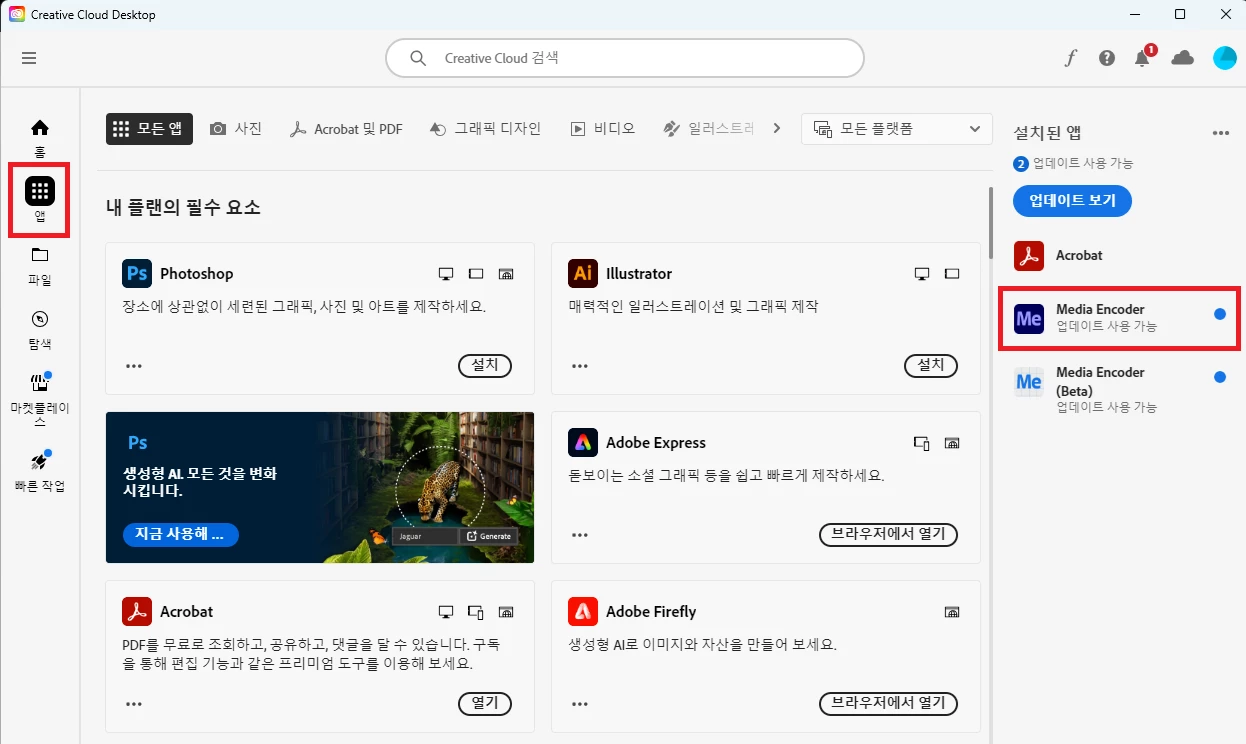Open Illustrator card more options (...)
1246x744 pixels.
580,366
